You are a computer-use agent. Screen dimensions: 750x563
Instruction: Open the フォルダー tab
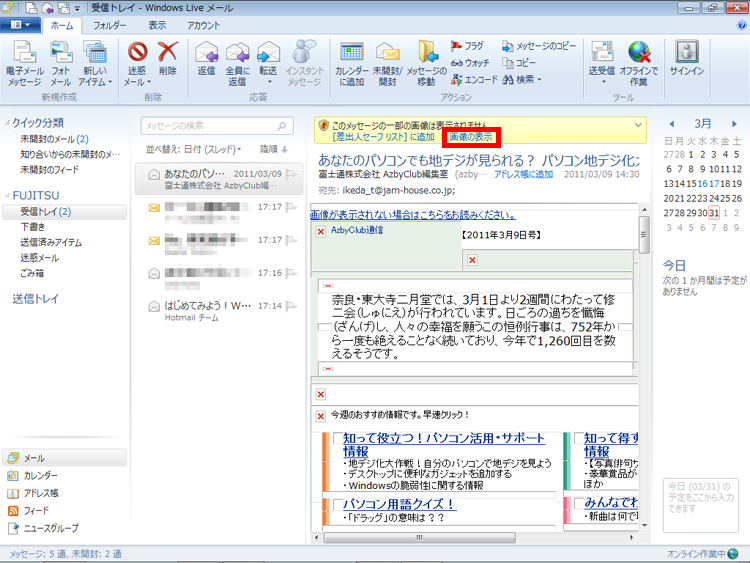[x=110, y=25]
